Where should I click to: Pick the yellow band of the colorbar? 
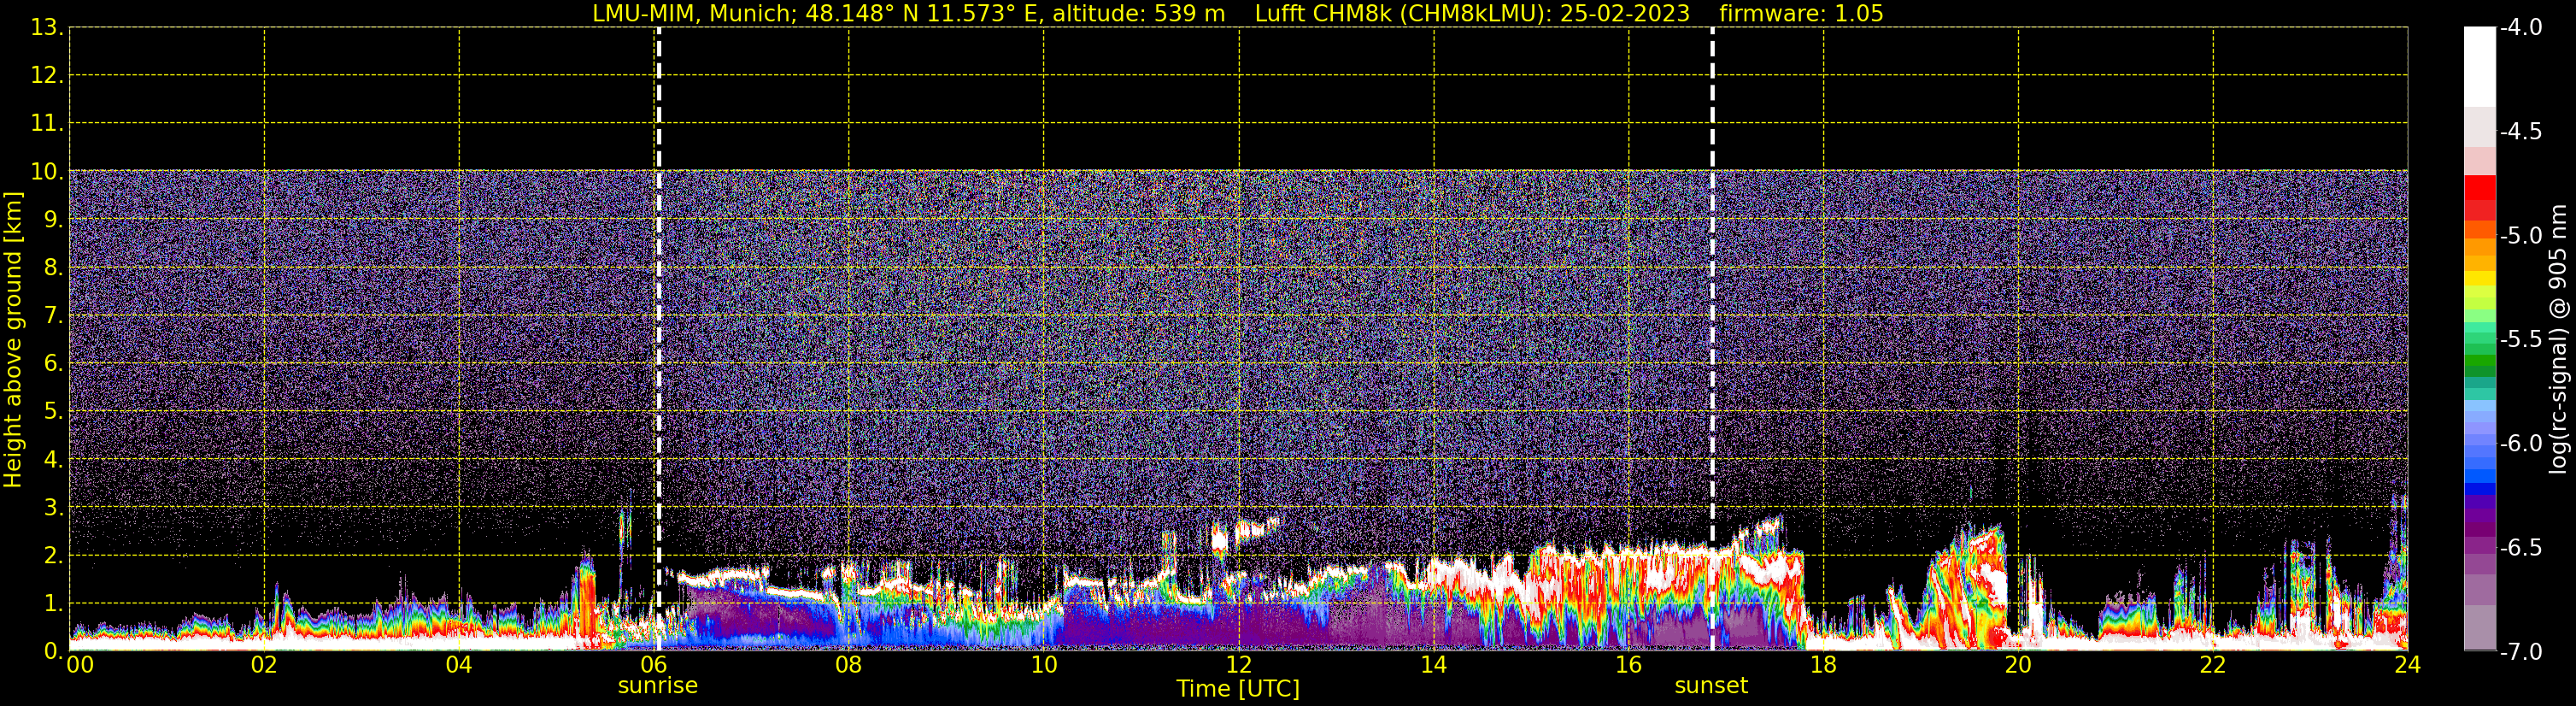click(2479, 278)
